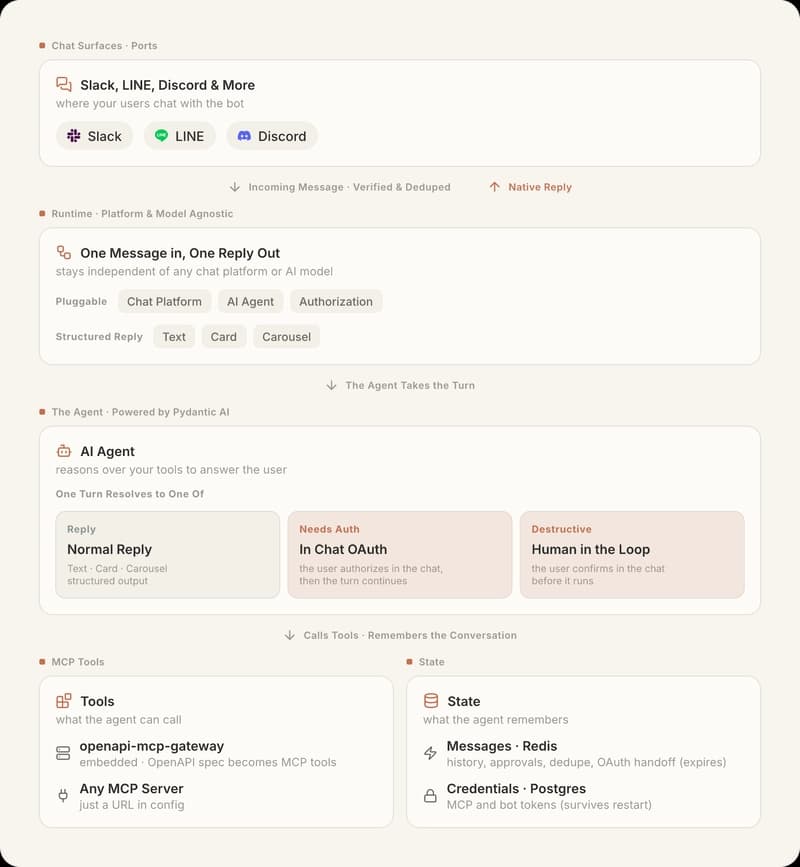800x867 pixels.
Task: Click the AI Agent pluggable tag
Action: point(250,301)
